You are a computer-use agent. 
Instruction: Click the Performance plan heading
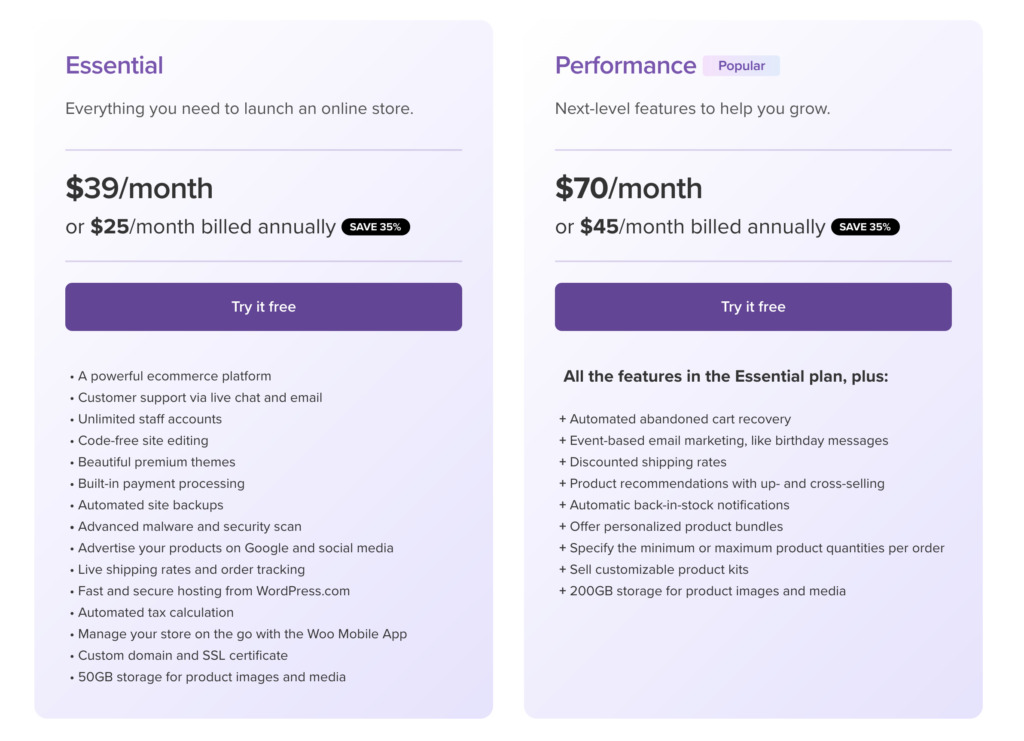point(626,65)
